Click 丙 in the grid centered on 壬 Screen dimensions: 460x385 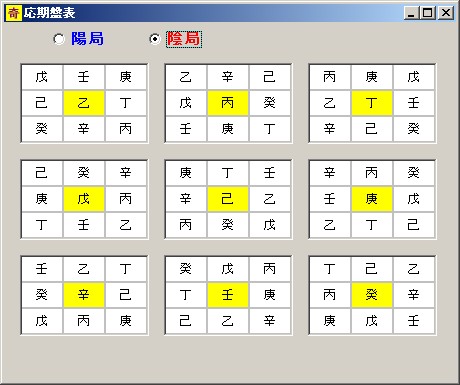270,269
